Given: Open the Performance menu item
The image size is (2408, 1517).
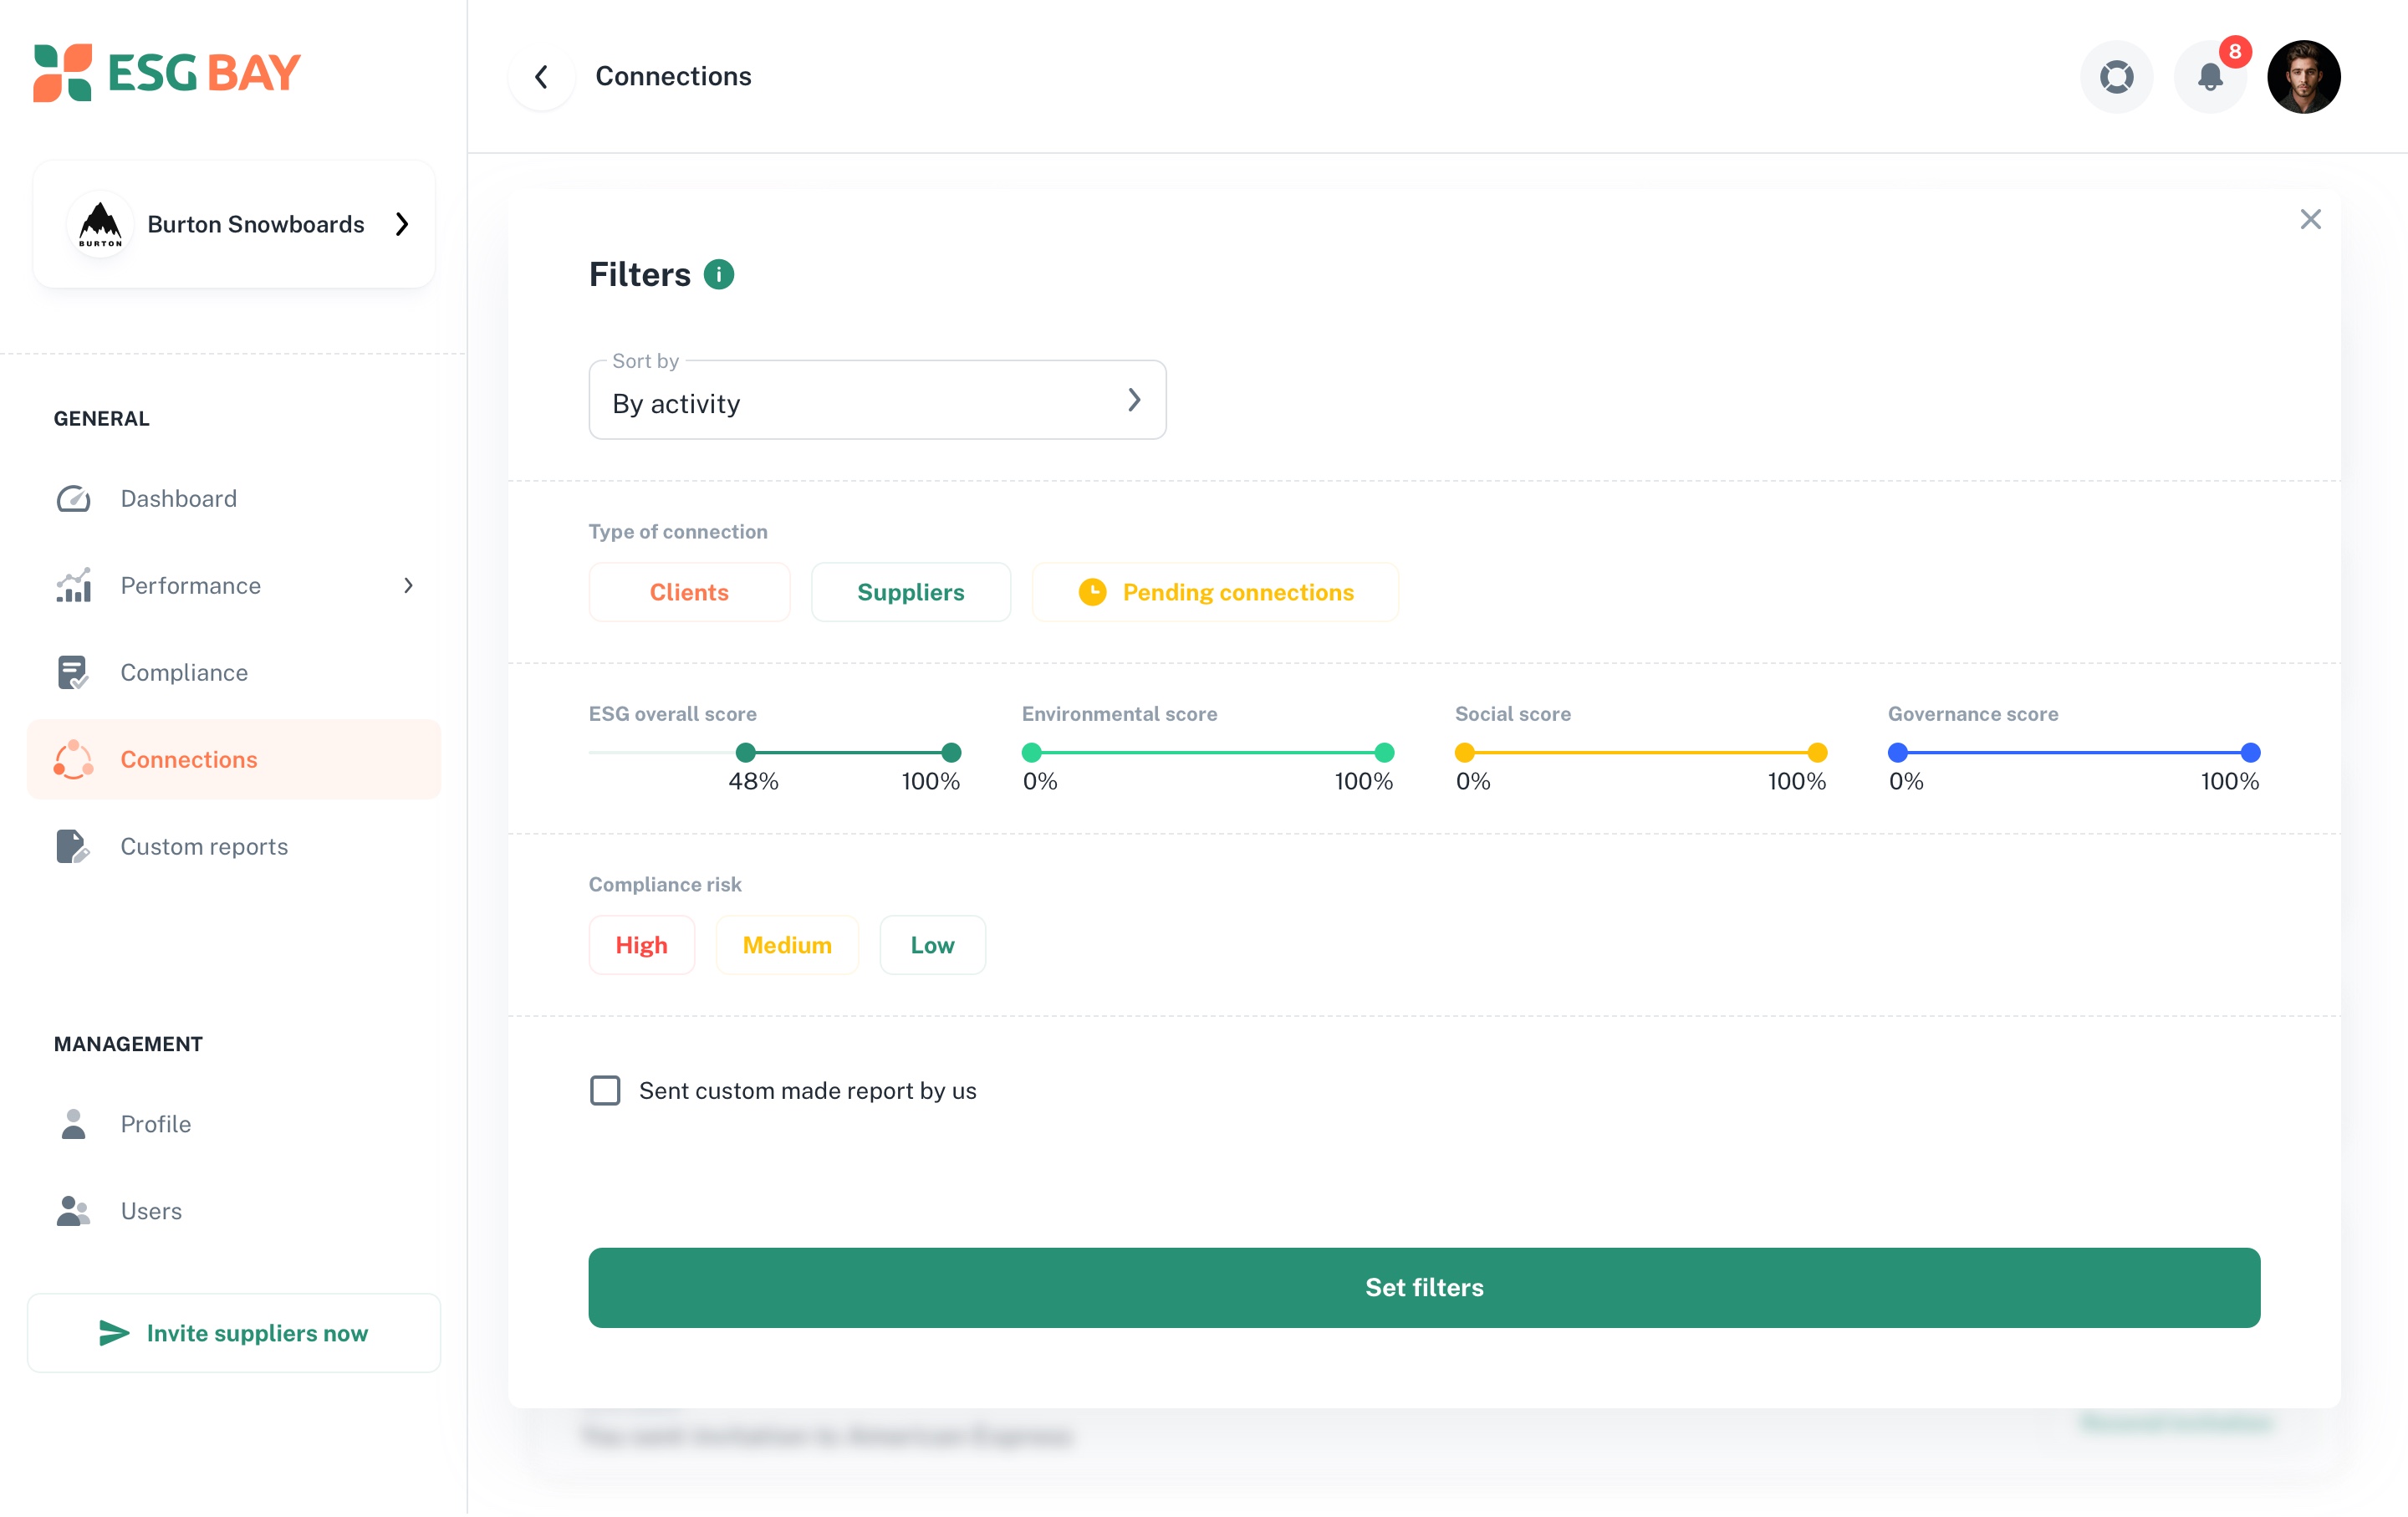Looking at the screenshot, I should (x=234, y=586).
